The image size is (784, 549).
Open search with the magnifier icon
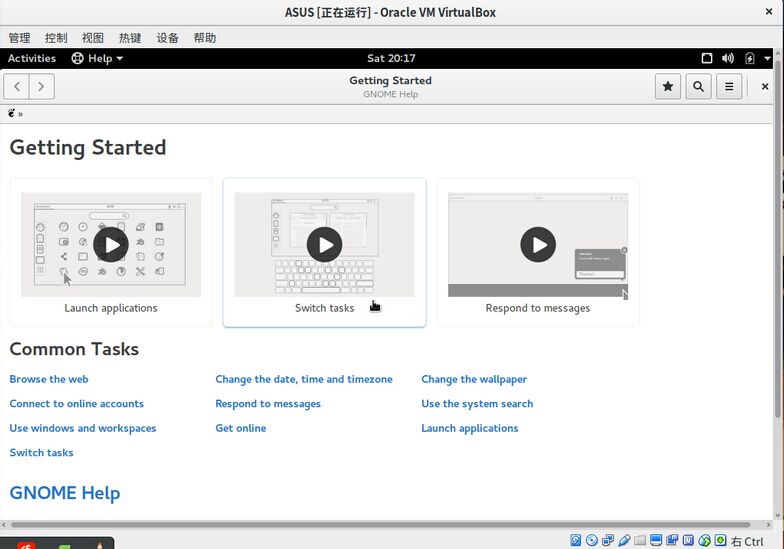click(698, 86)
